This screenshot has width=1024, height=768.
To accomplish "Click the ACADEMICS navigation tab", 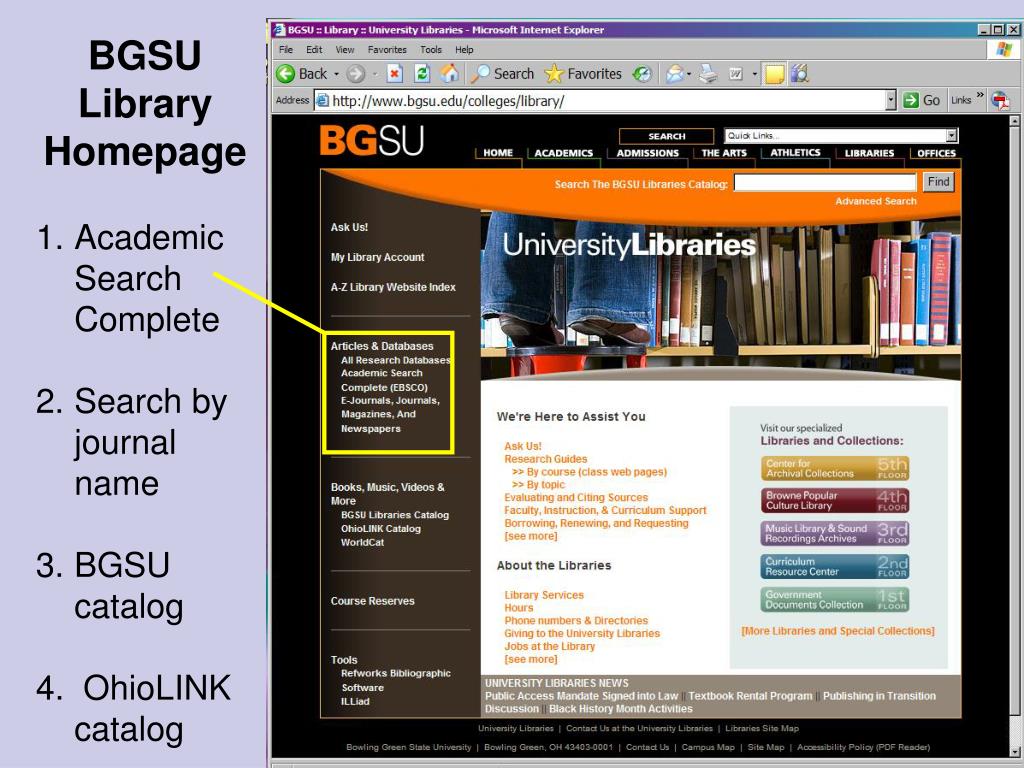I will pos(564,153).
